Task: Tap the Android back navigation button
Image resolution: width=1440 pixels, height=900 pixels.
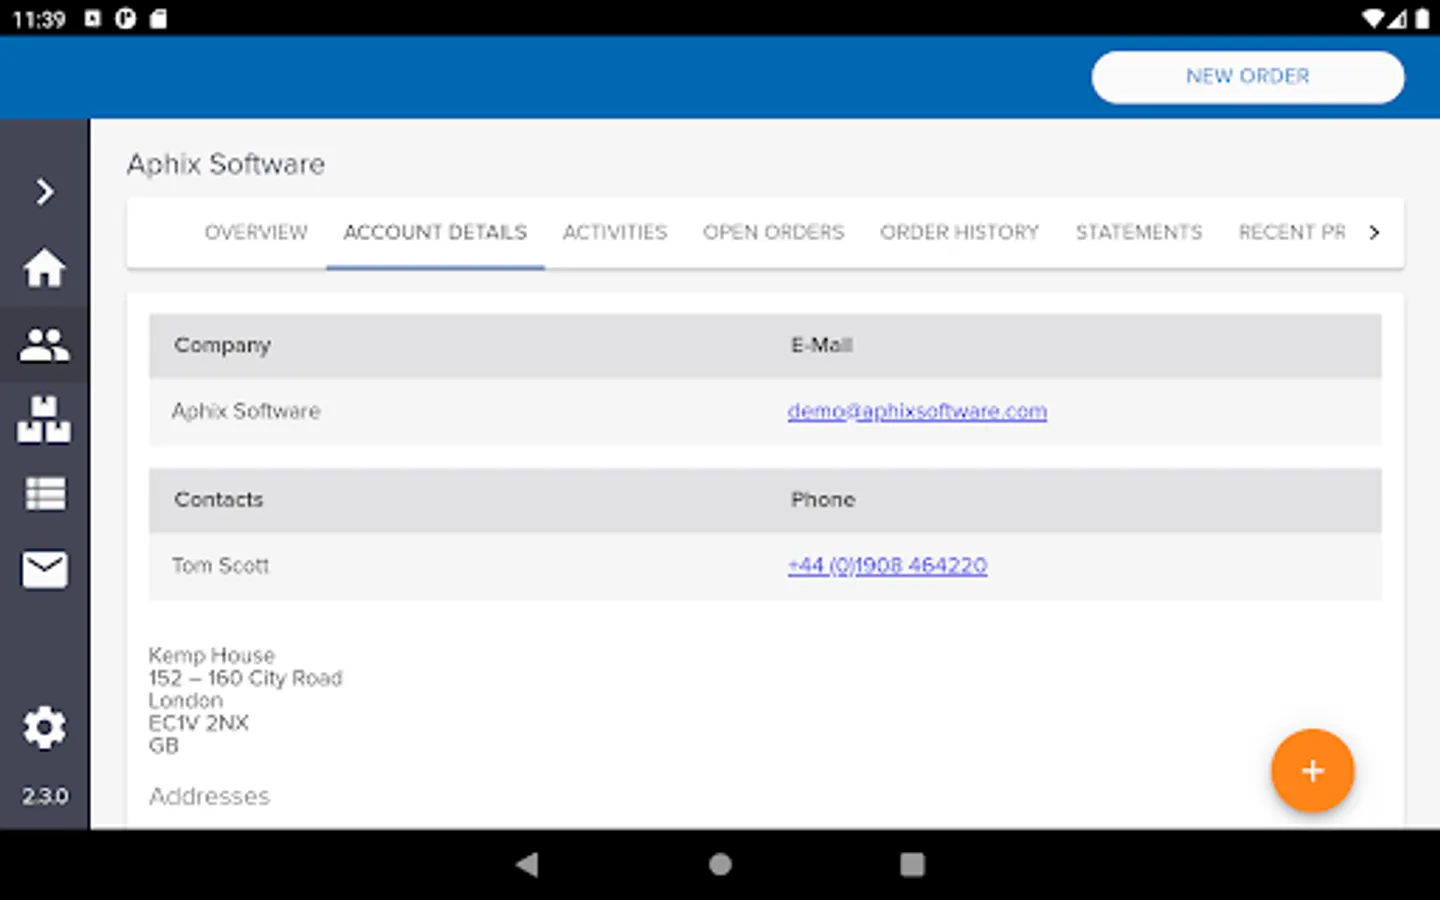Action: coord(527,864)
